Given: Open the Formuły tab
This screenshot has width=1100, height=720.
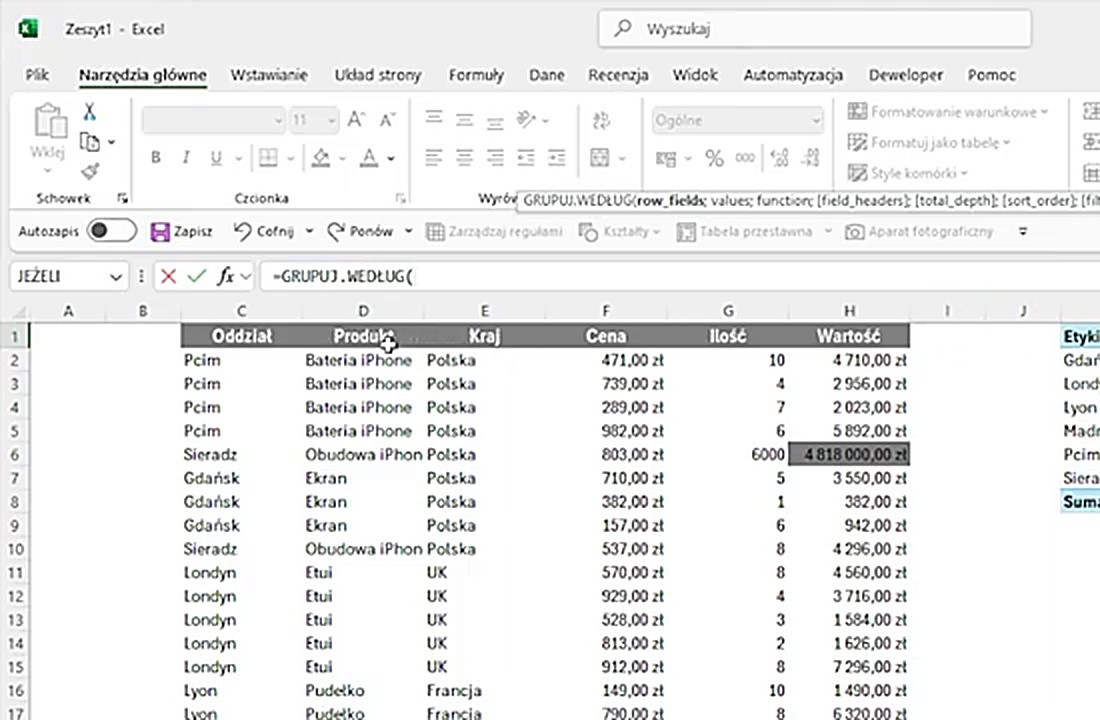Looking at the screenshot, I should coord(475,75).
